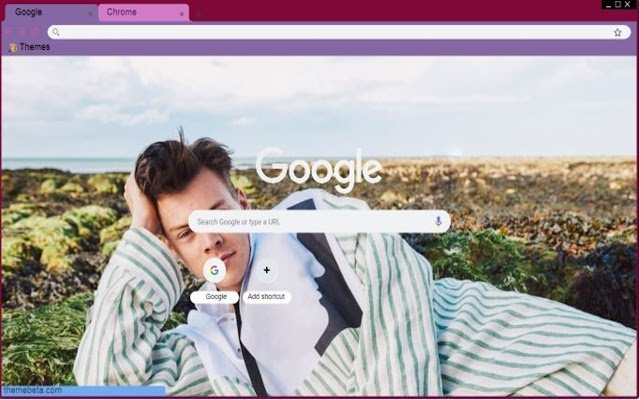Image resolution: width=640 pixels, height=400 pixels.
Task: Click the magnifier icon in address bar
Action: (56, 32)
